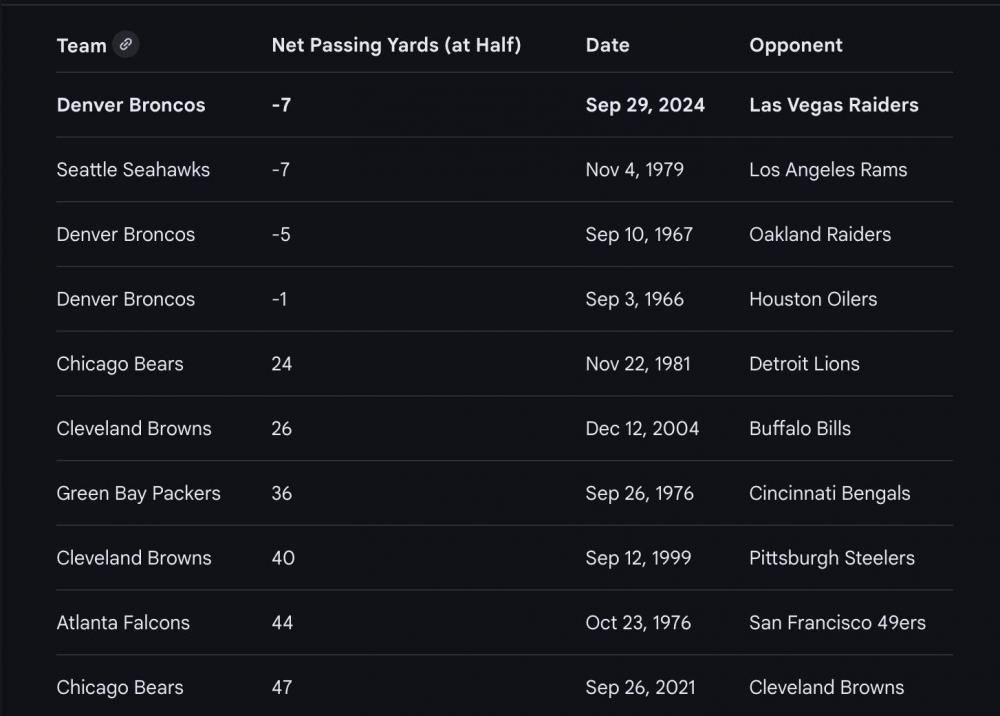
Task: Click the Houston Oilers opponent cell
Action: tap(812, 299)
